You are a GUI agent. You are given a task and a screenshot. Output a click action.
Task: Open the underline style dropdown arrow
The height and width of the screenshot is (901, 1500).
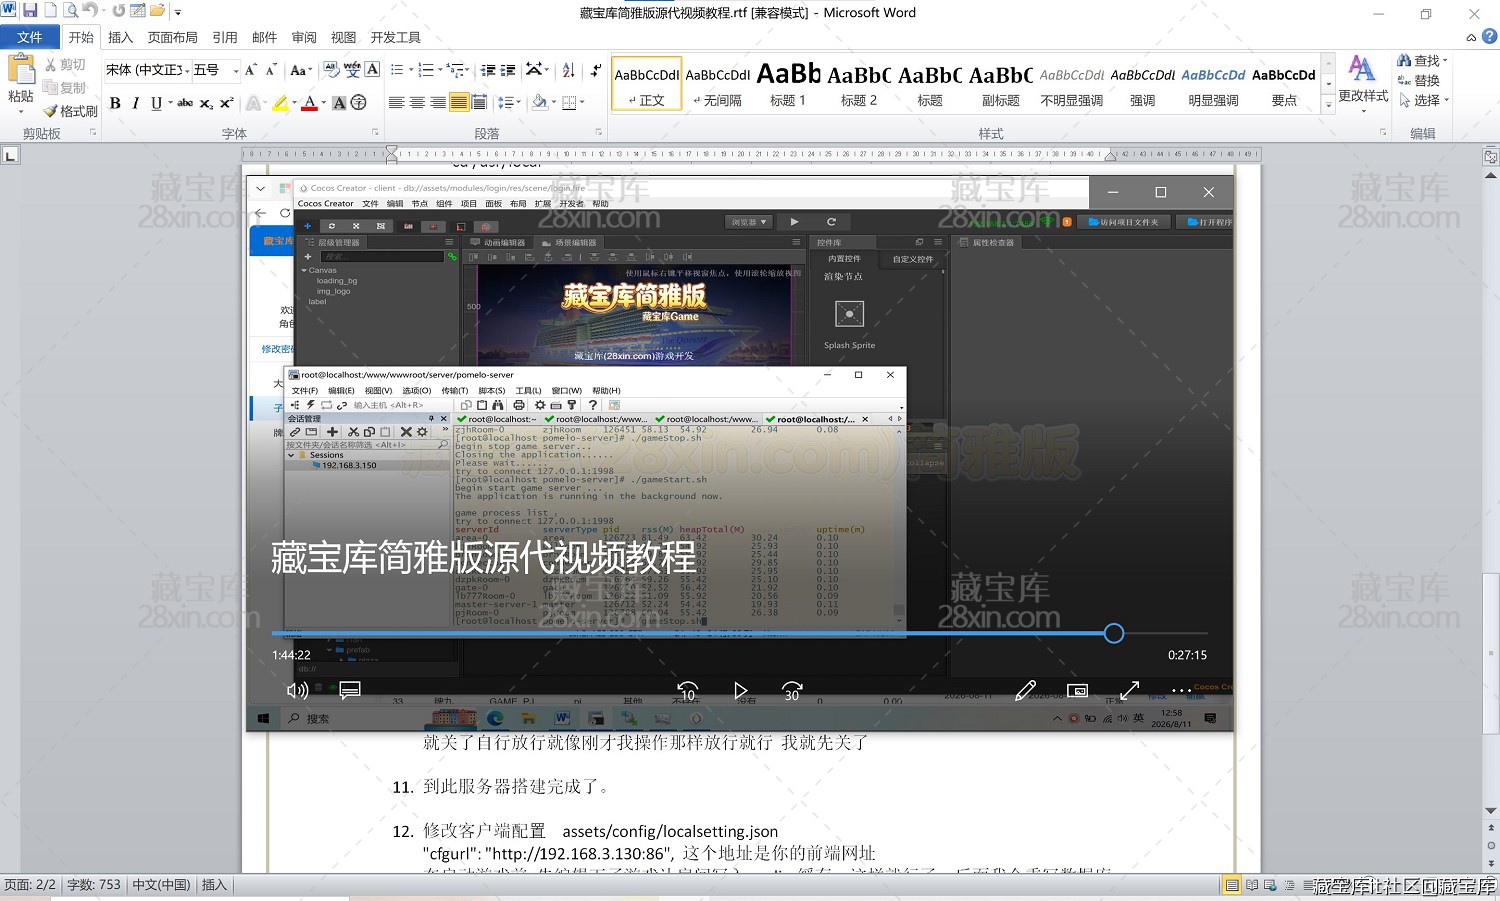point(170,103)
